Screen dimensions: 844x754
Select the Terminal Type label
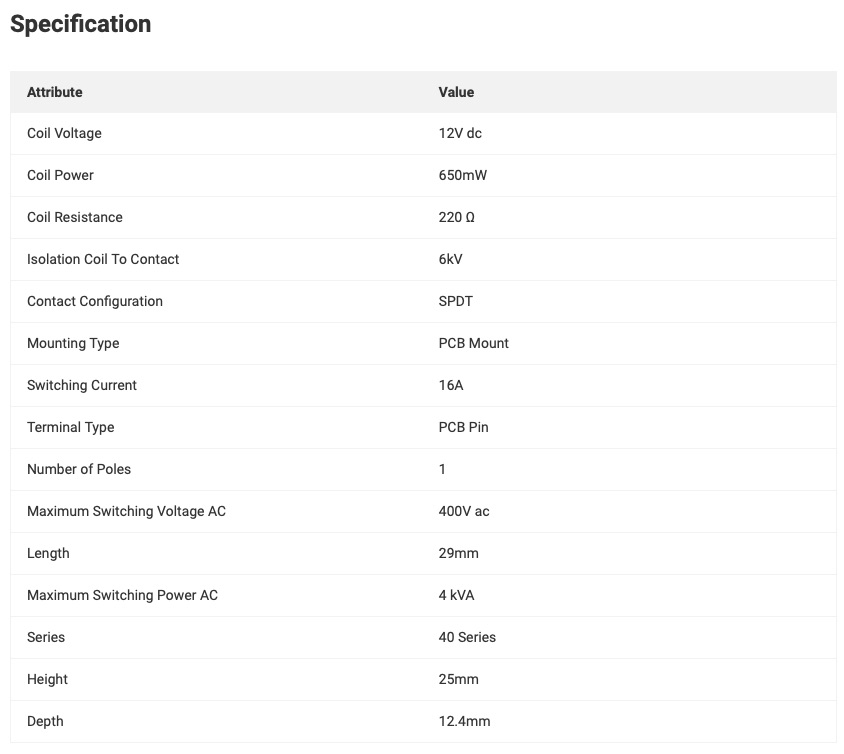pyautogui.click(x=70, y=427)
